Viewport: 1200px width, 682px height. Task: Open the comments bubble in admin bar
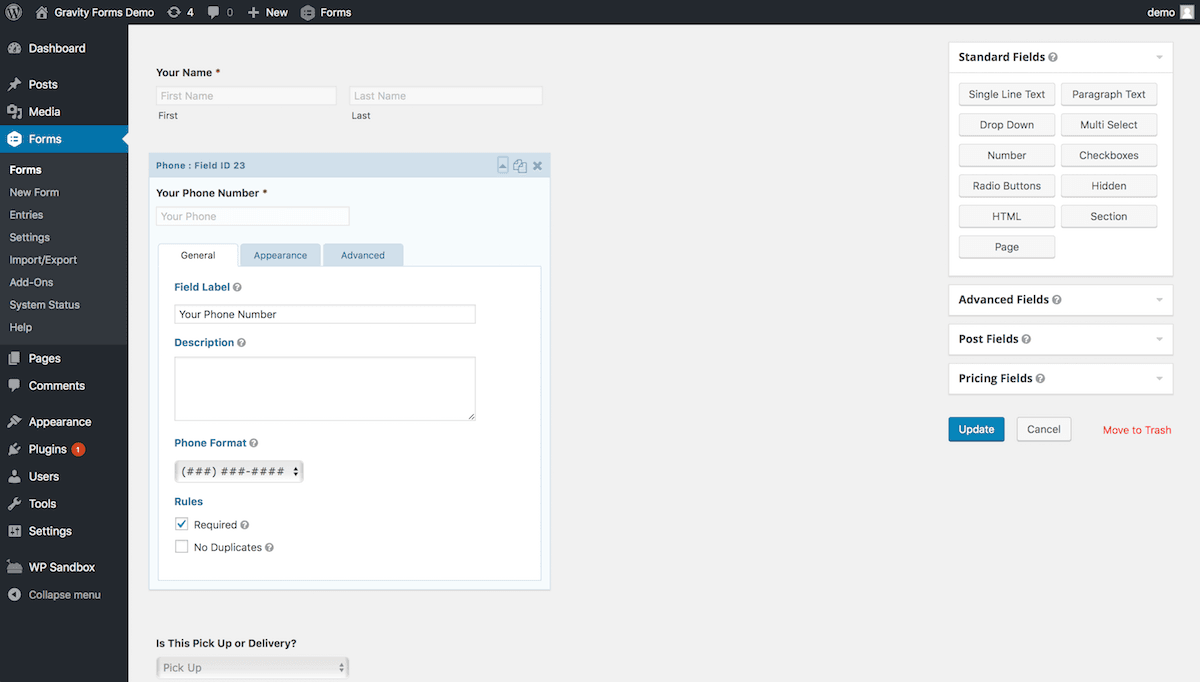[220, 12]
